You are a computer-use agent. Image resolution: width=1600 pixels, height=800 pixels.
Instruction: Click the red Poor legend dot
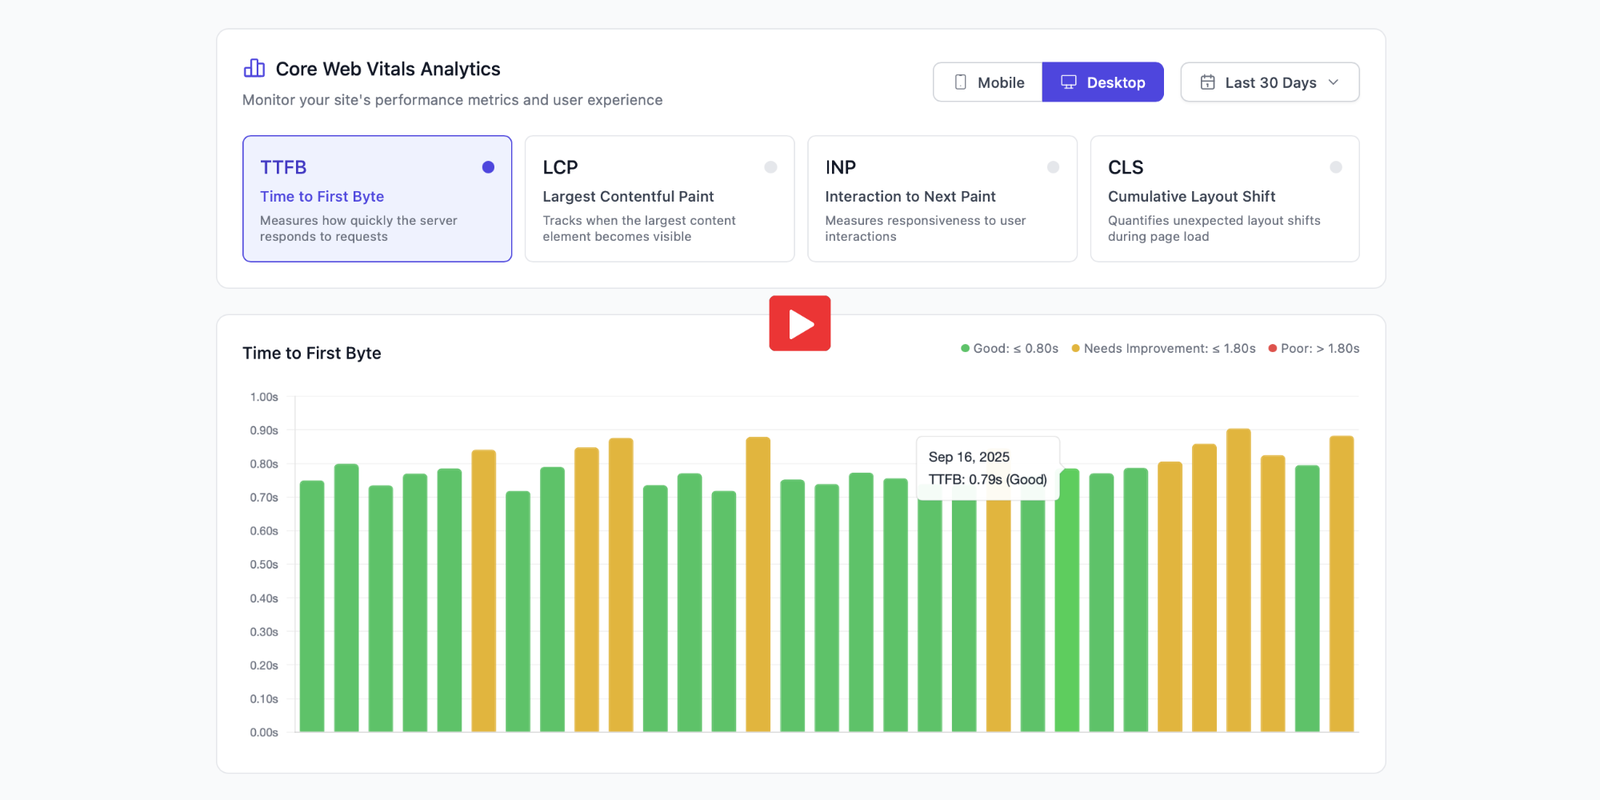(x=1273, y=348)
